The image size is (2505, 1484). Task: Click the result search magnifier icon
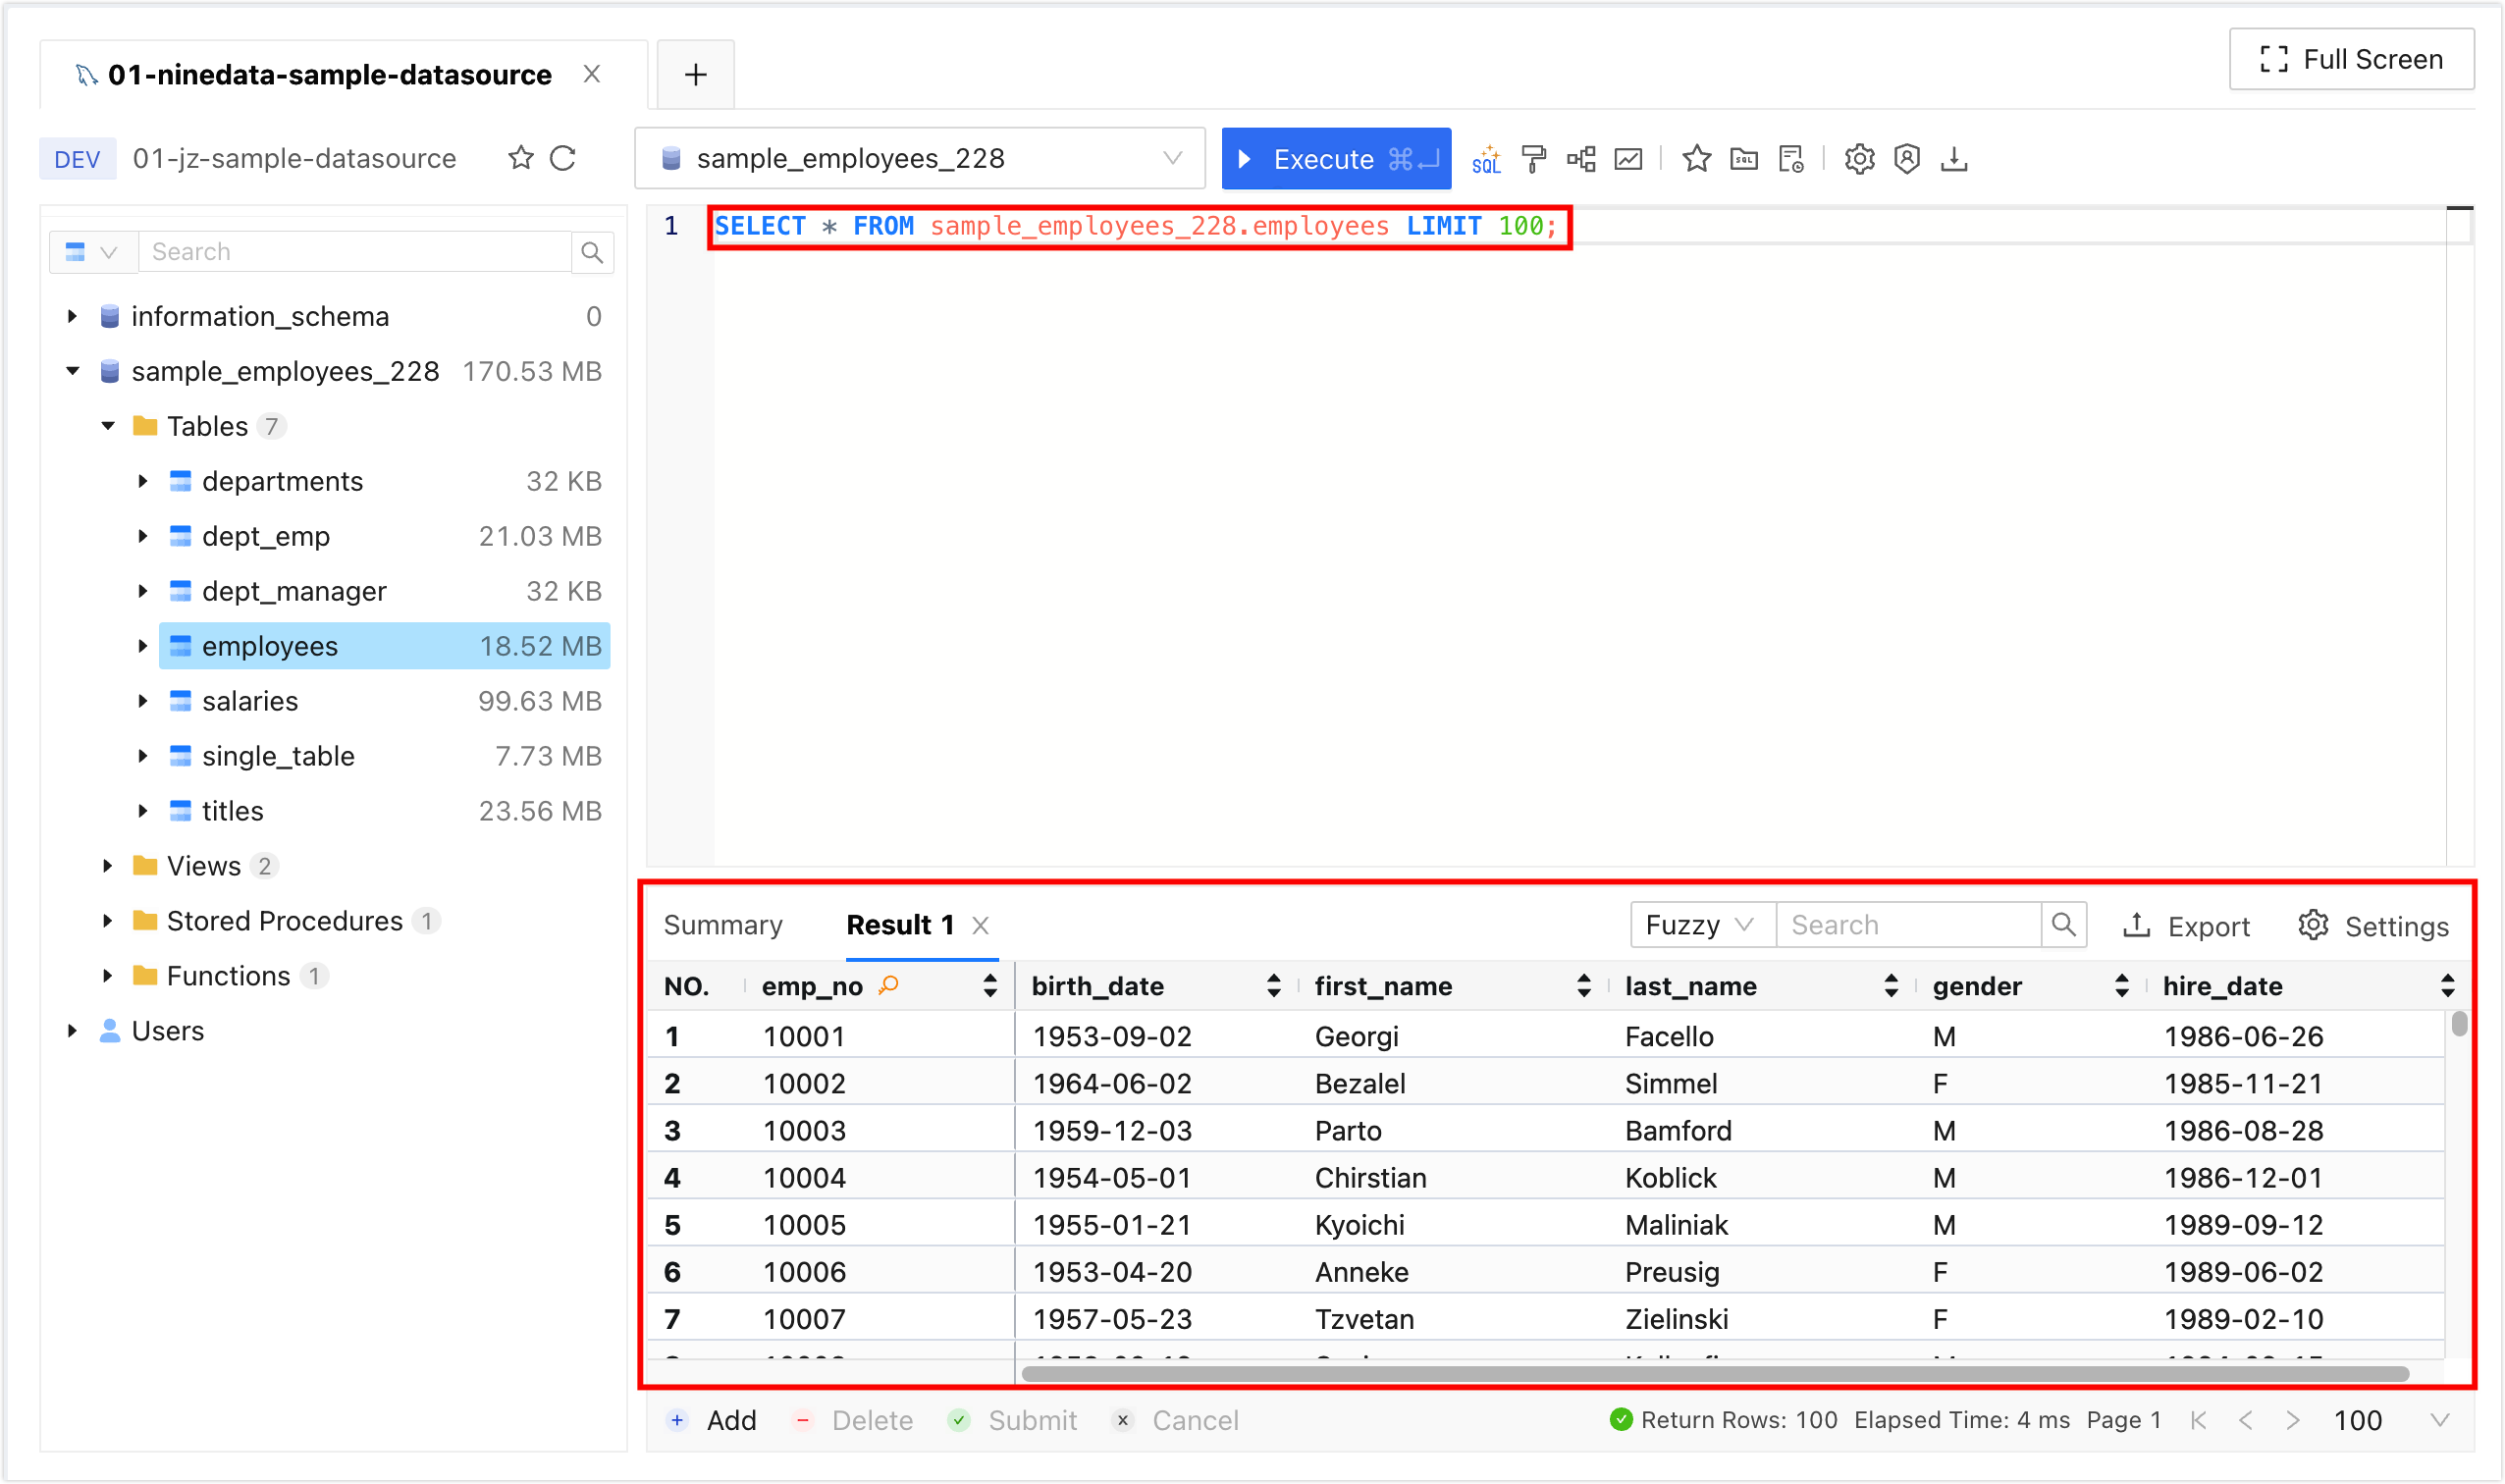pyautogui.click(x=2064, y=925)
